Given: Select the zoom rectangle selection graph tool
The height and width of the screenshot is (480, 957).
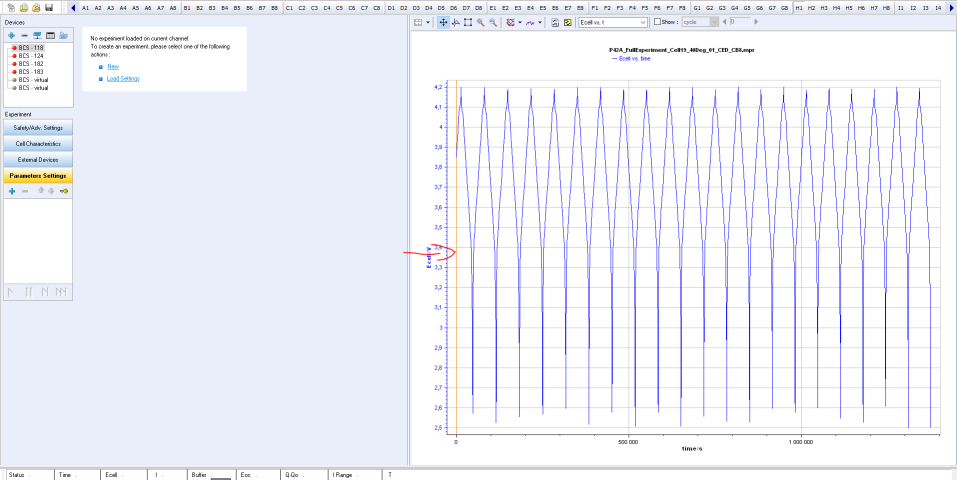Looking at the screenshot, I should click(467, 21).
